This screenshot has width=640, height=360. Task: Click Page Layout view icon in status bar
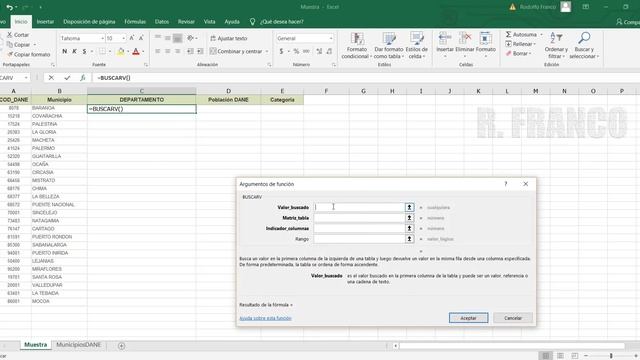[560, 356]
